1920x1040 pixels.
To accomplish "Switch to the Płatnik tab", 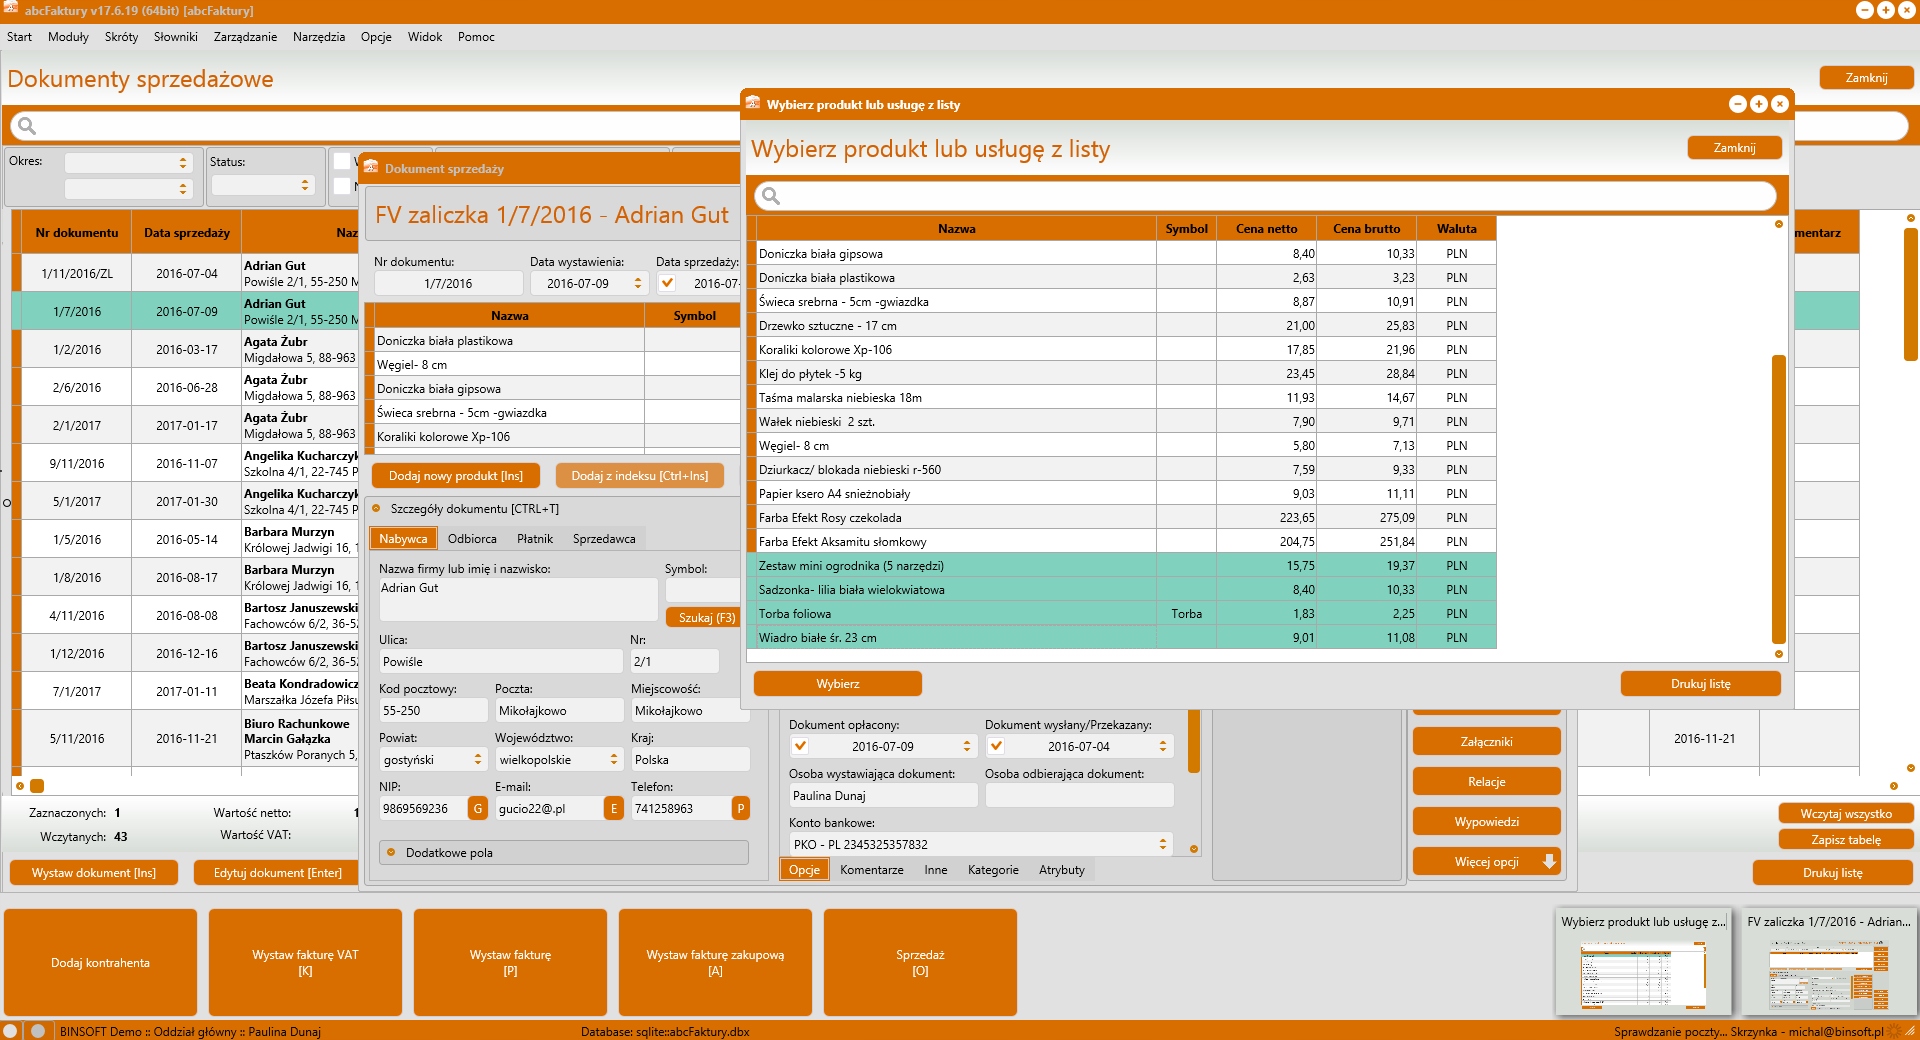I will [534, 539].
